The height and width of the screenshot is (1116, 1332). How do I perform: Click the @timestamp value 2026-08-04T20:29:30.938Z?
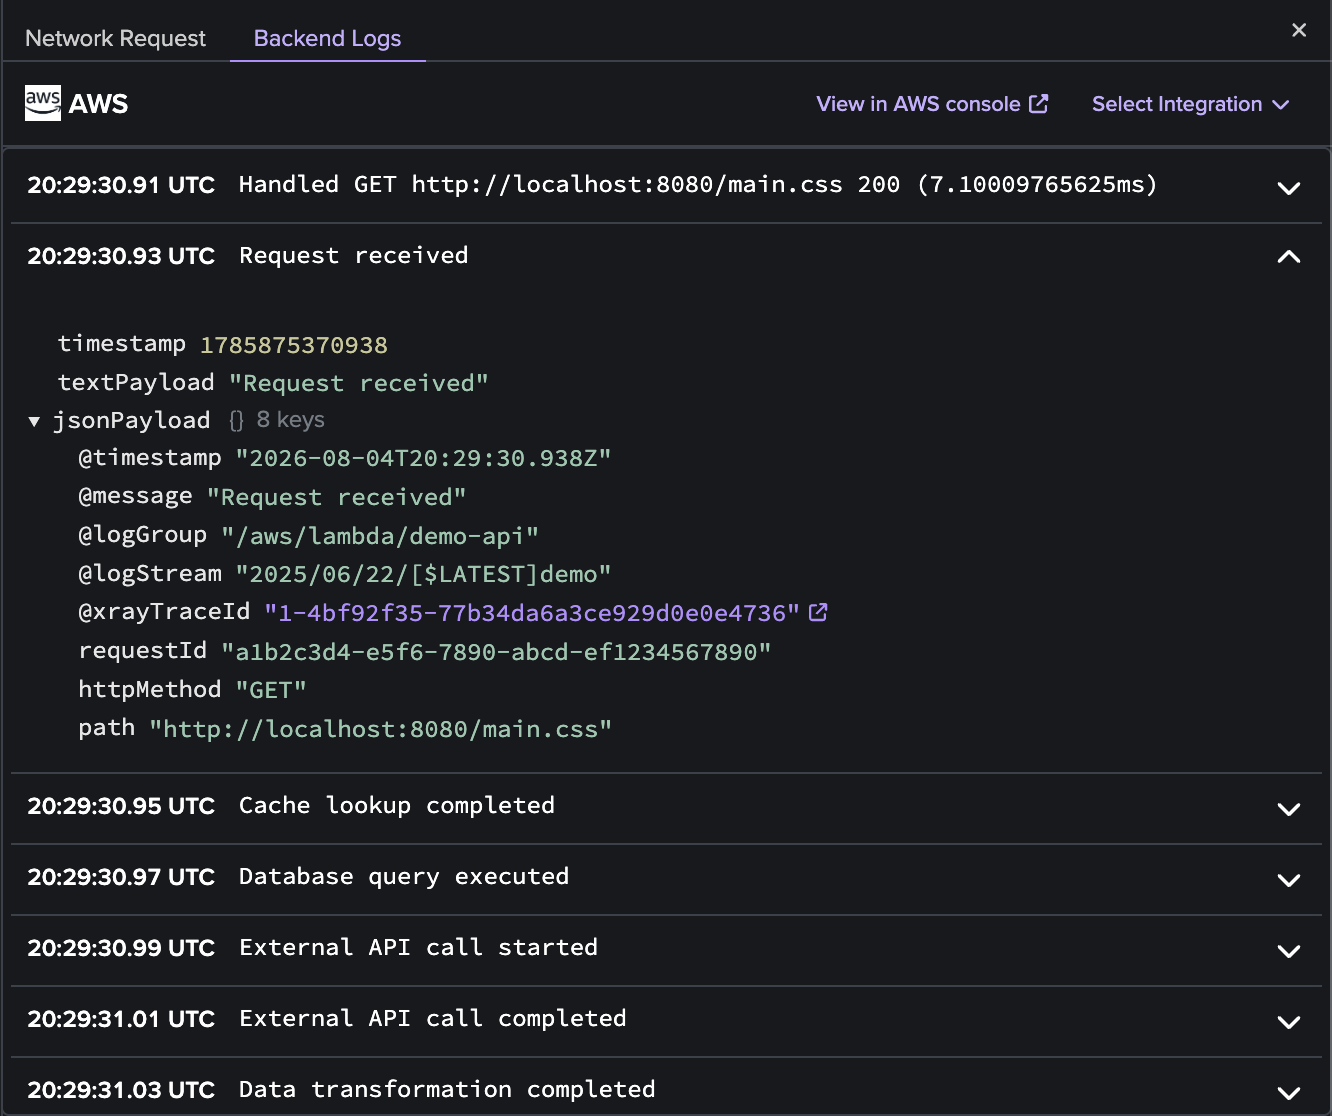point(423,458)
